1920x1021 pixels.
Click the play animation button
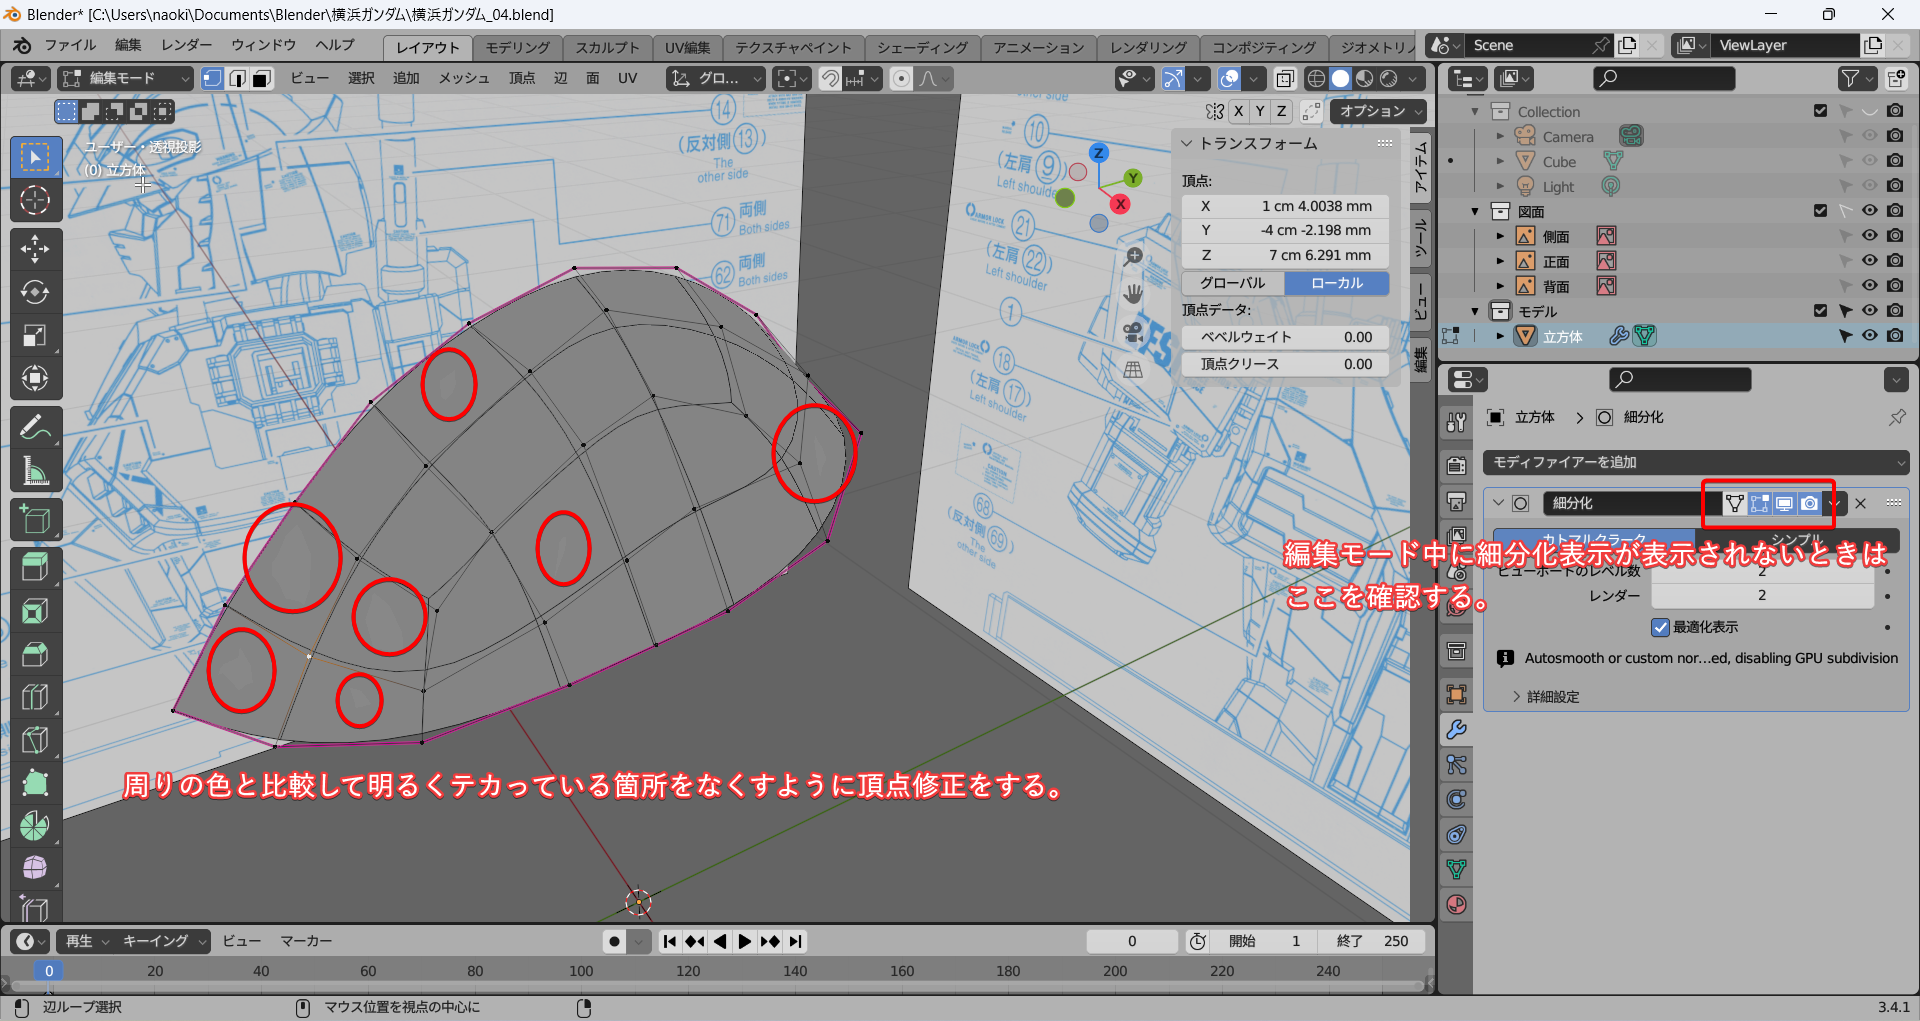(x=745, y=941)
